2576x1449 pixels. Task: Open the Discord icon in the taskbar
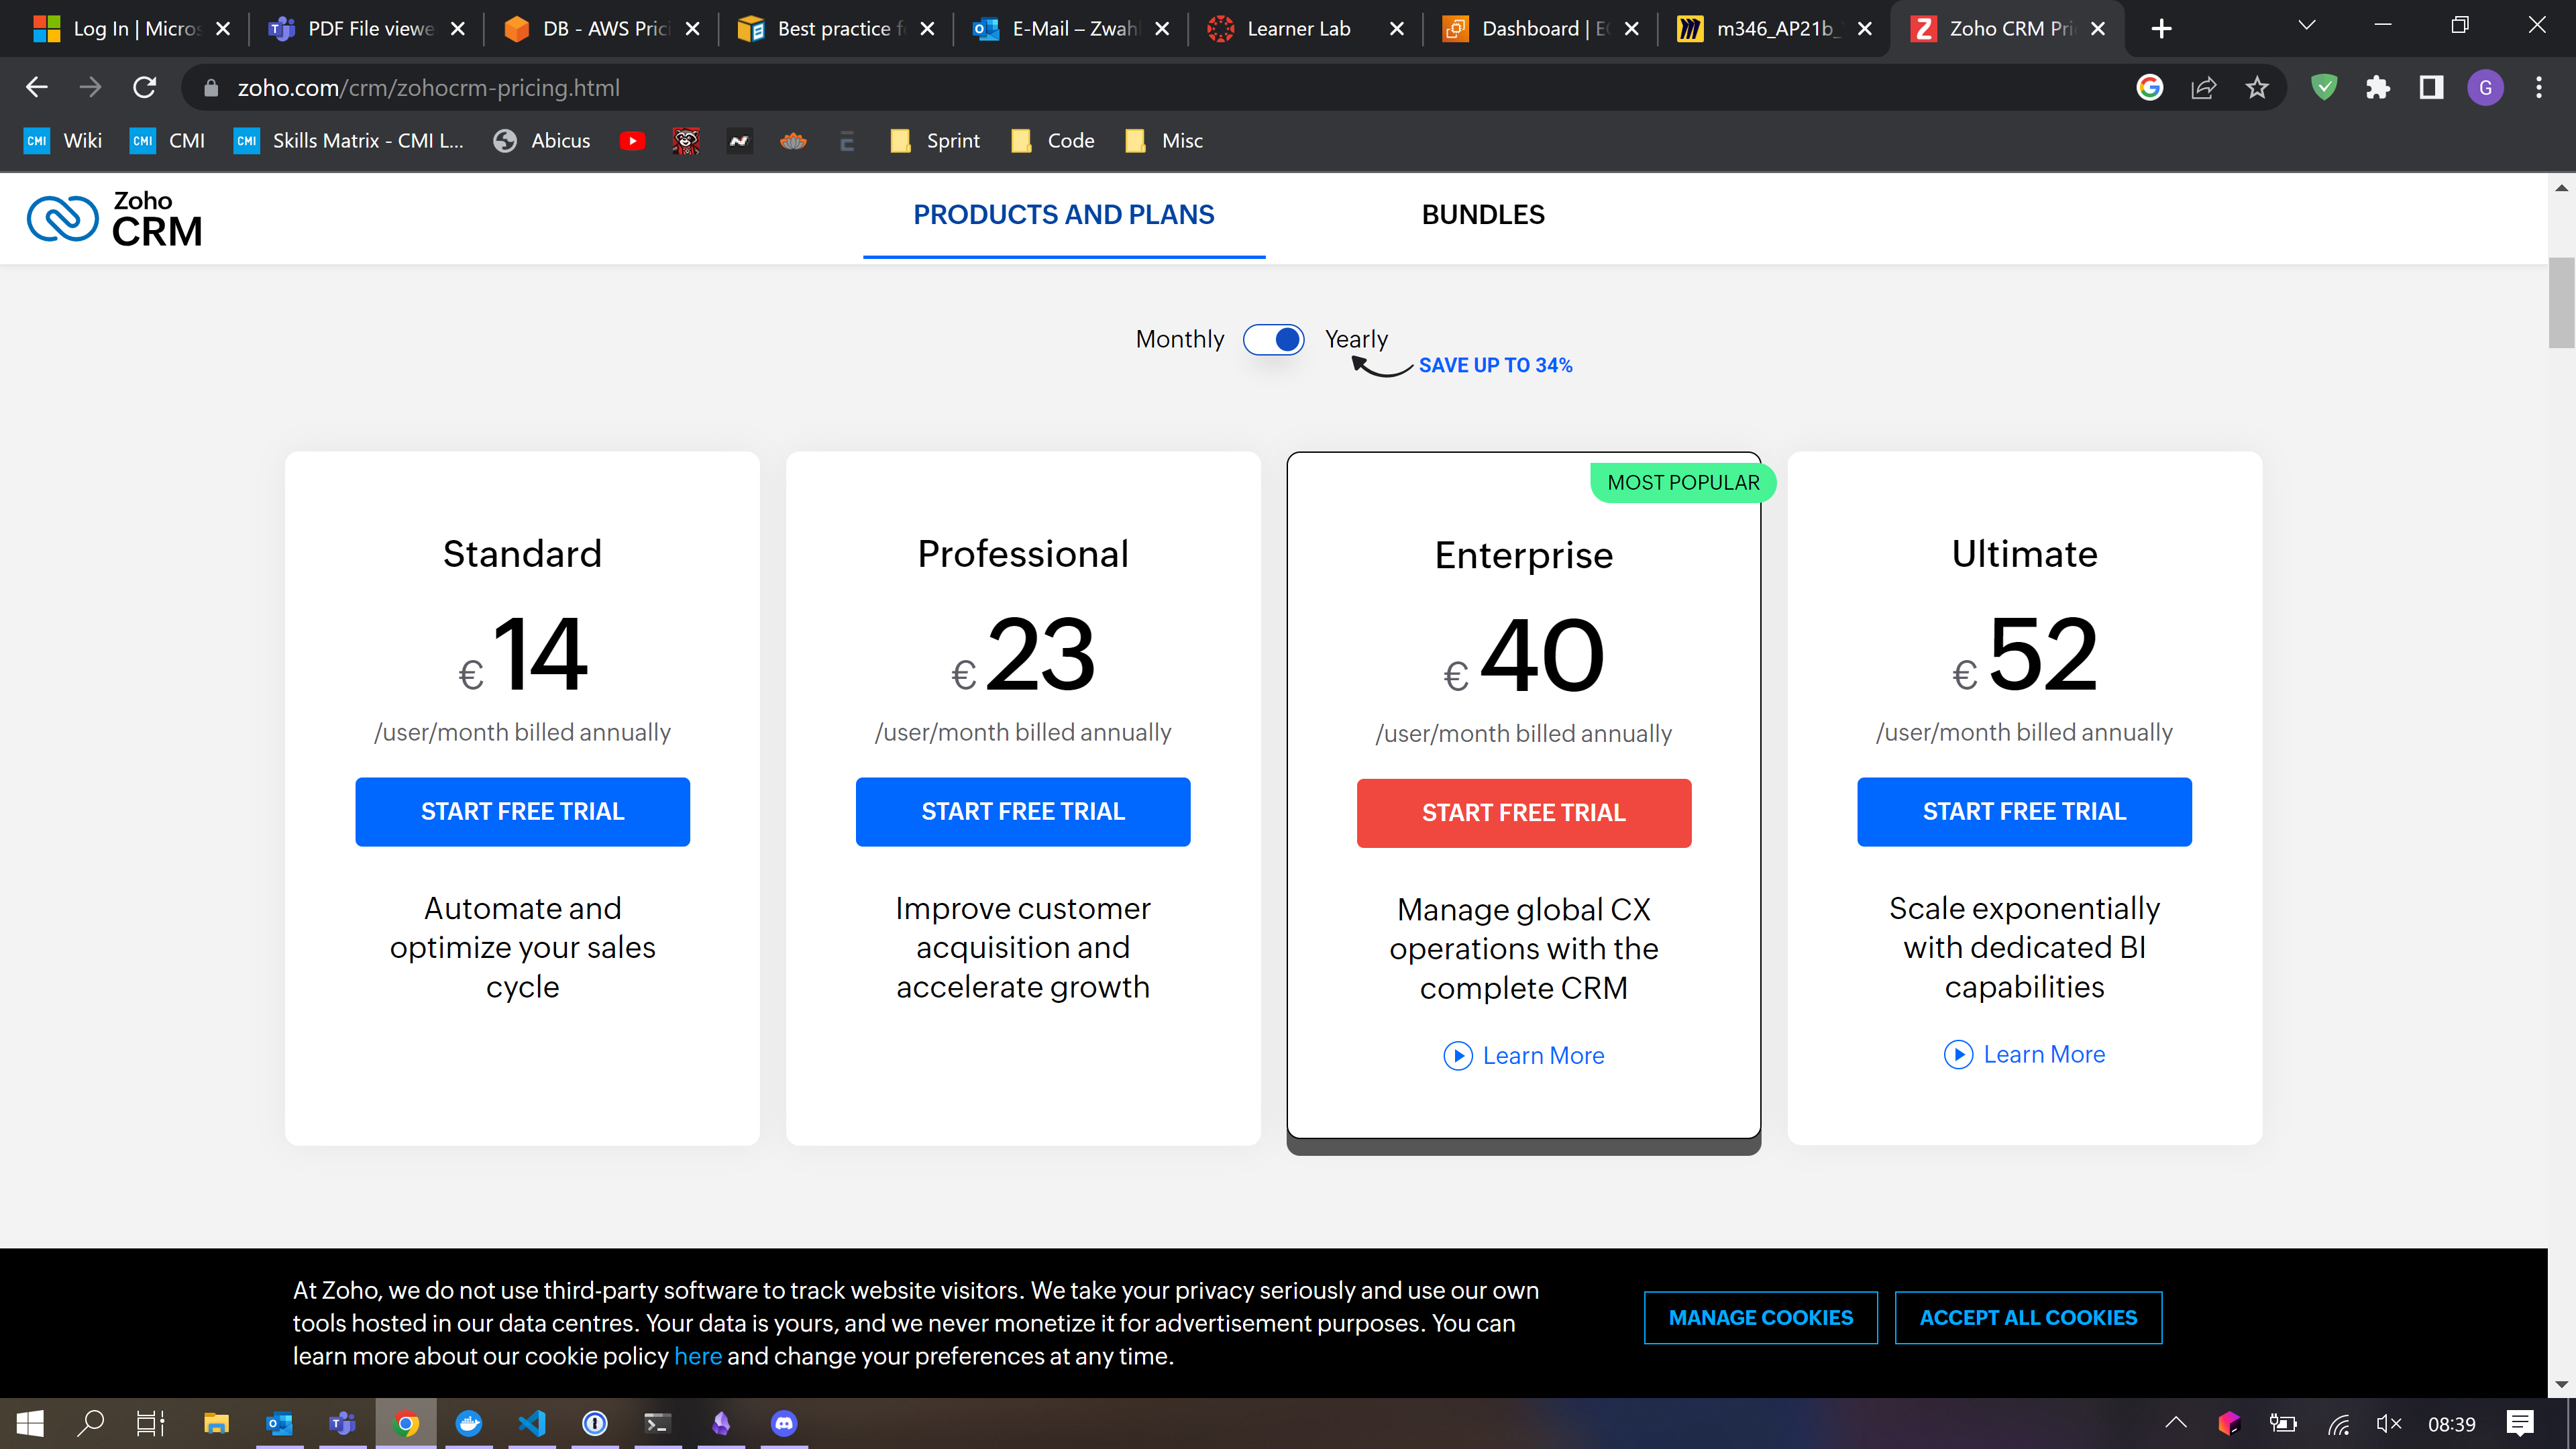pos(784,1423)
